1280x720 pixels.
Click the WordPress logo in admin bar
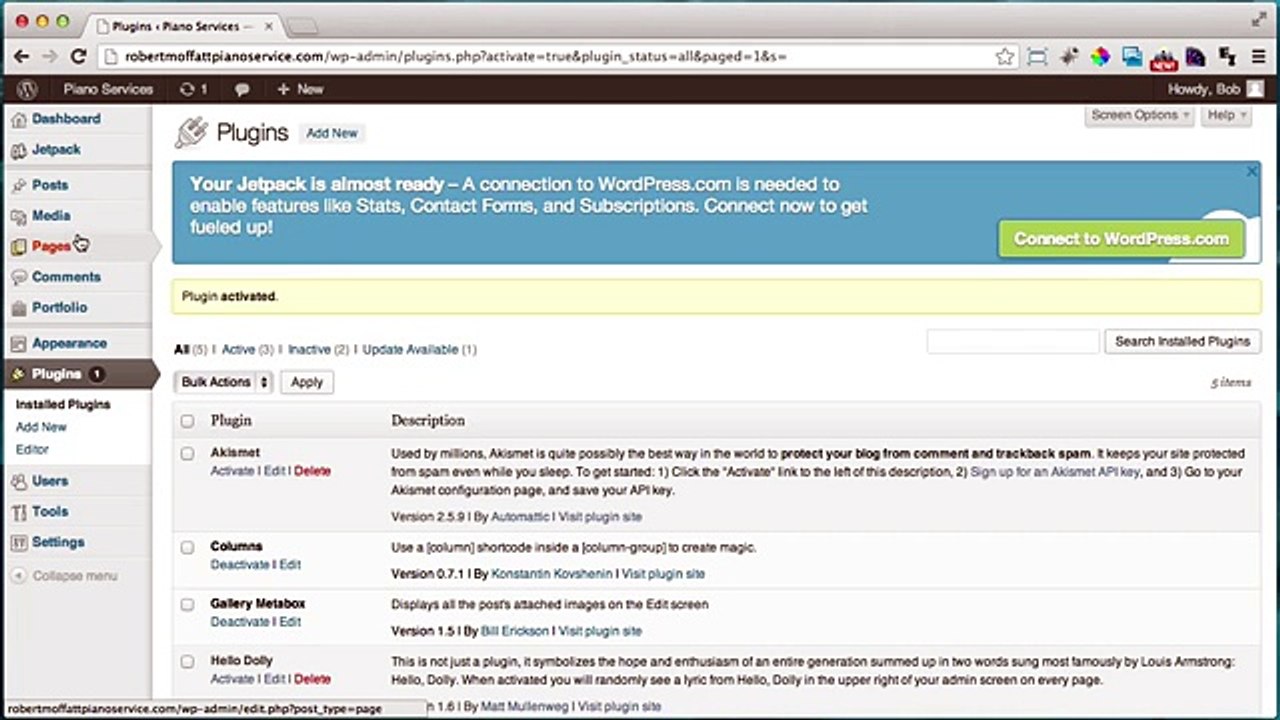(x=27, y=89)
